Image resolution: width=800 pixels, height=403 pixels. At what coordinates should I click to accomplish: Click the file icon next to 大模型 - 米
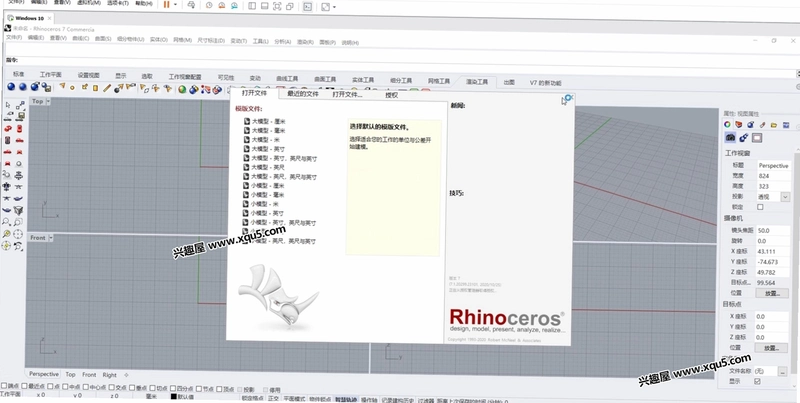[x=247, y=139]
